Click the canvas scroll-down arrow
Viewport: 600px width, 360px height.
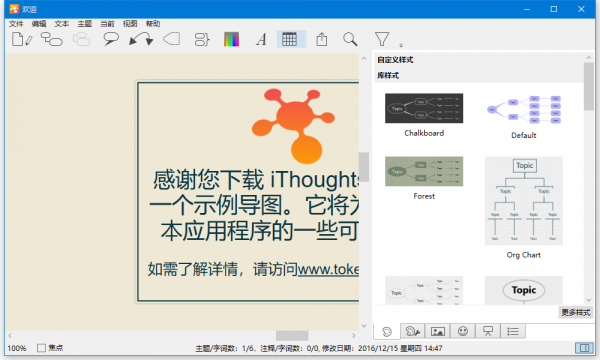point(364,326)
